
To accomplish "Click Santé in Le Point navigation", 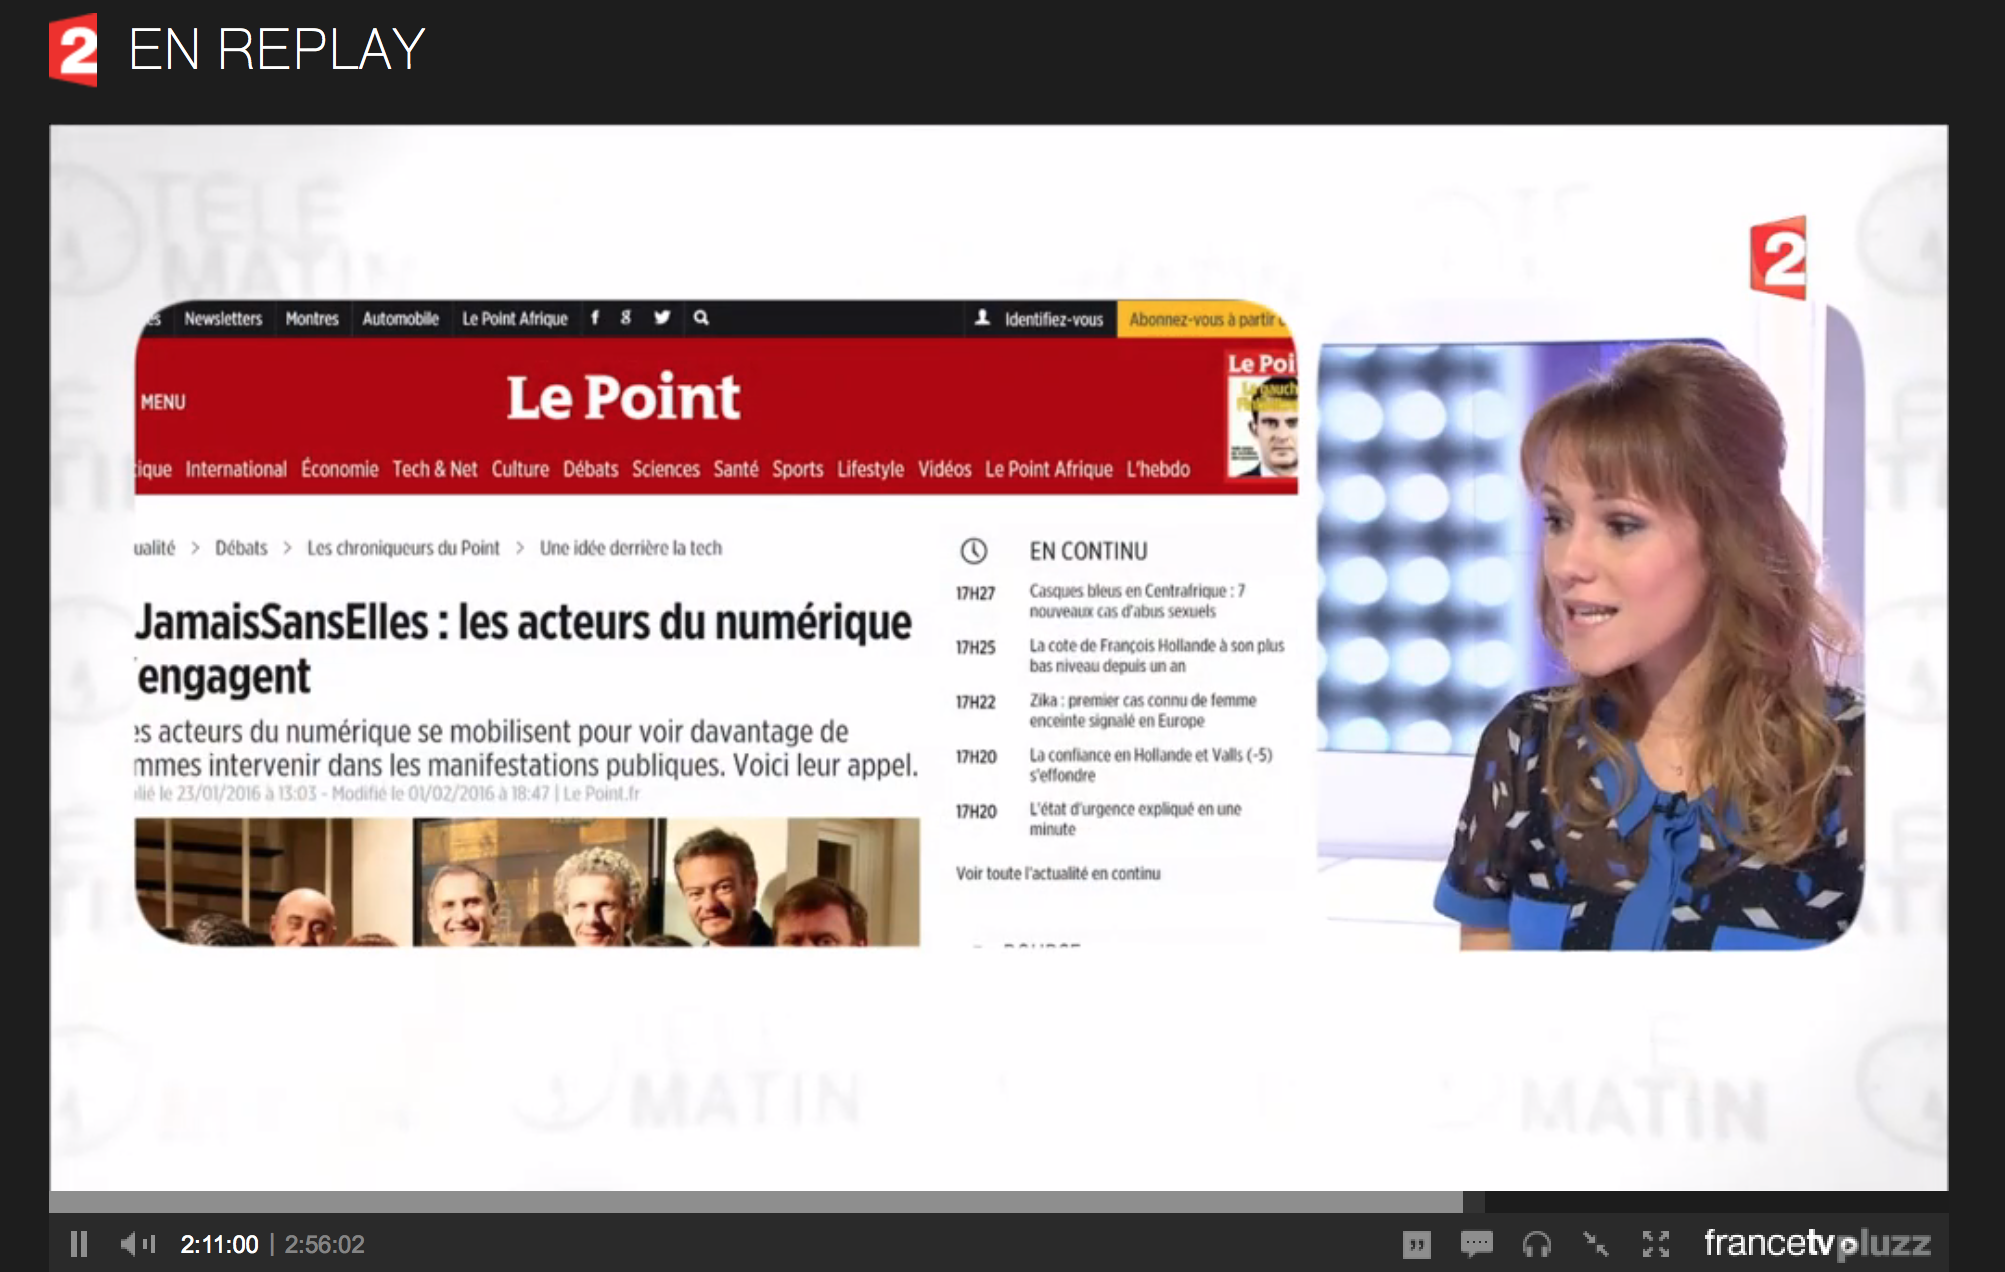I will coord(736,469).
